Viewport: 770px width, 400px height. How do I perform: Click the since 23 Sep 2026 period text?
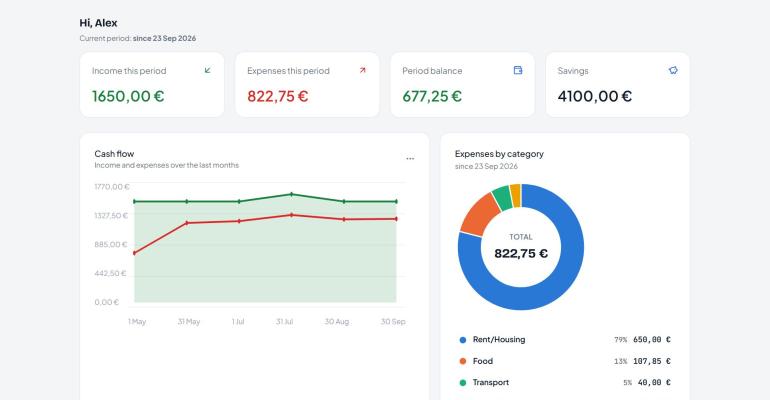[x=164, y=38]
